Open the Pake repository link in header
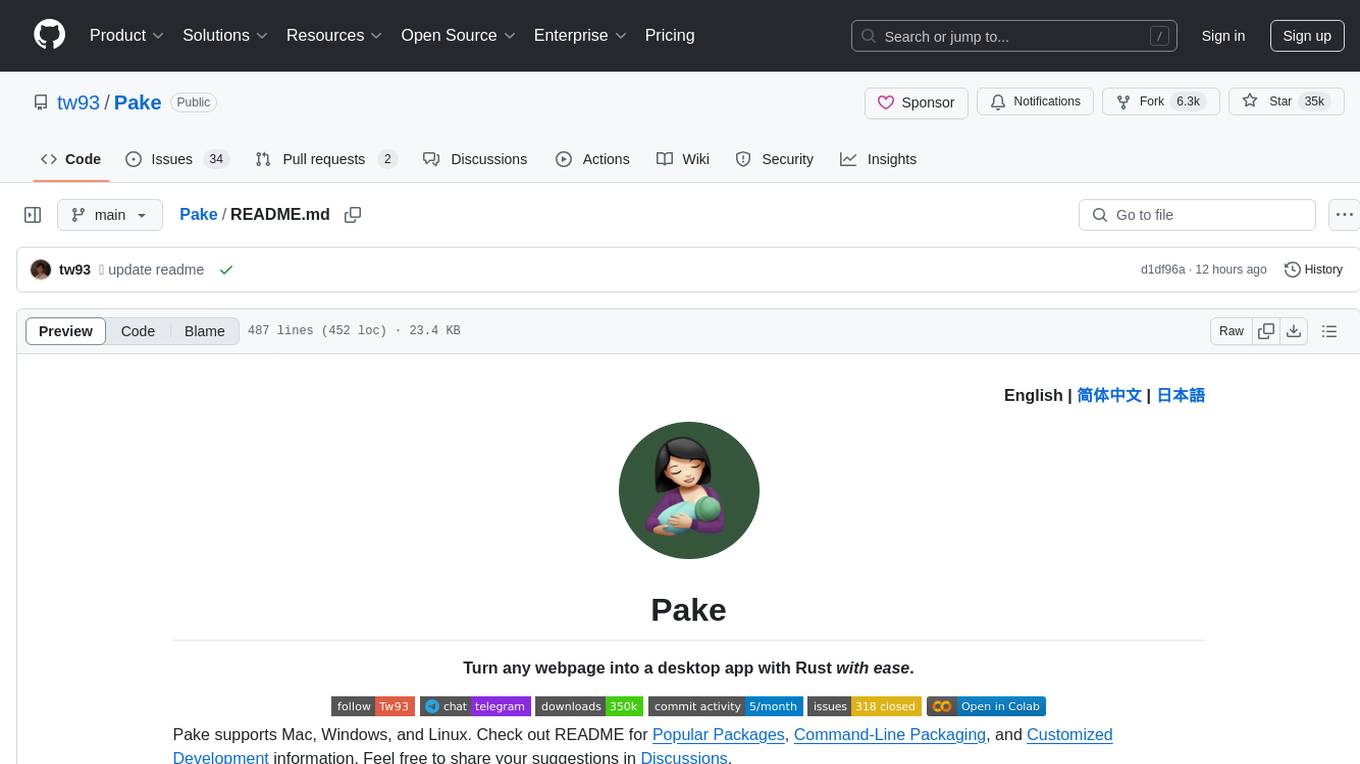Image resolution: width=1360 pixels, height=764 pixels. pos(138,102)
